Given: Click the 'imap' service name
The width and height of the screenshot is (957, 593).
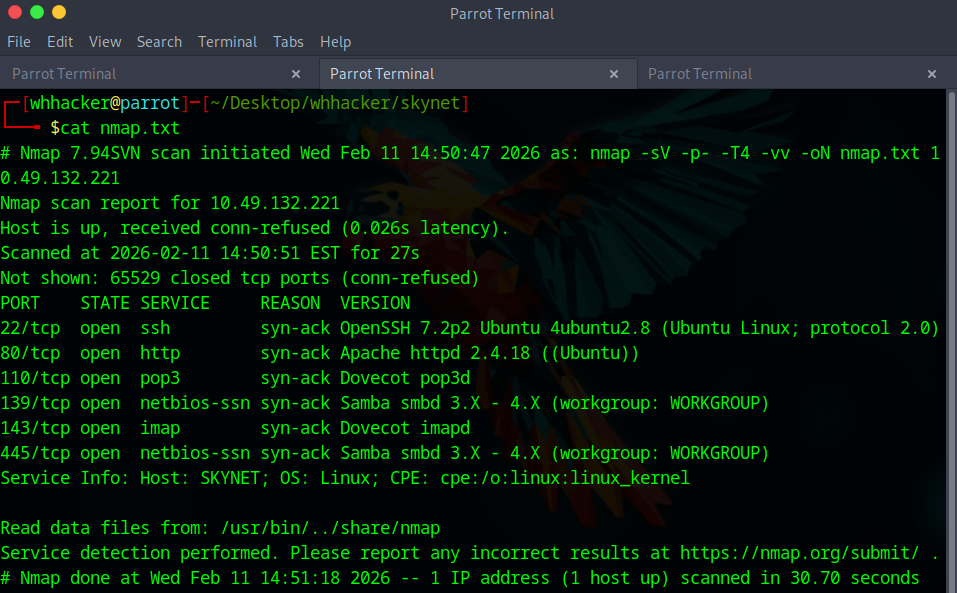Looking at the screenshot, I should [x=160, y=428].
